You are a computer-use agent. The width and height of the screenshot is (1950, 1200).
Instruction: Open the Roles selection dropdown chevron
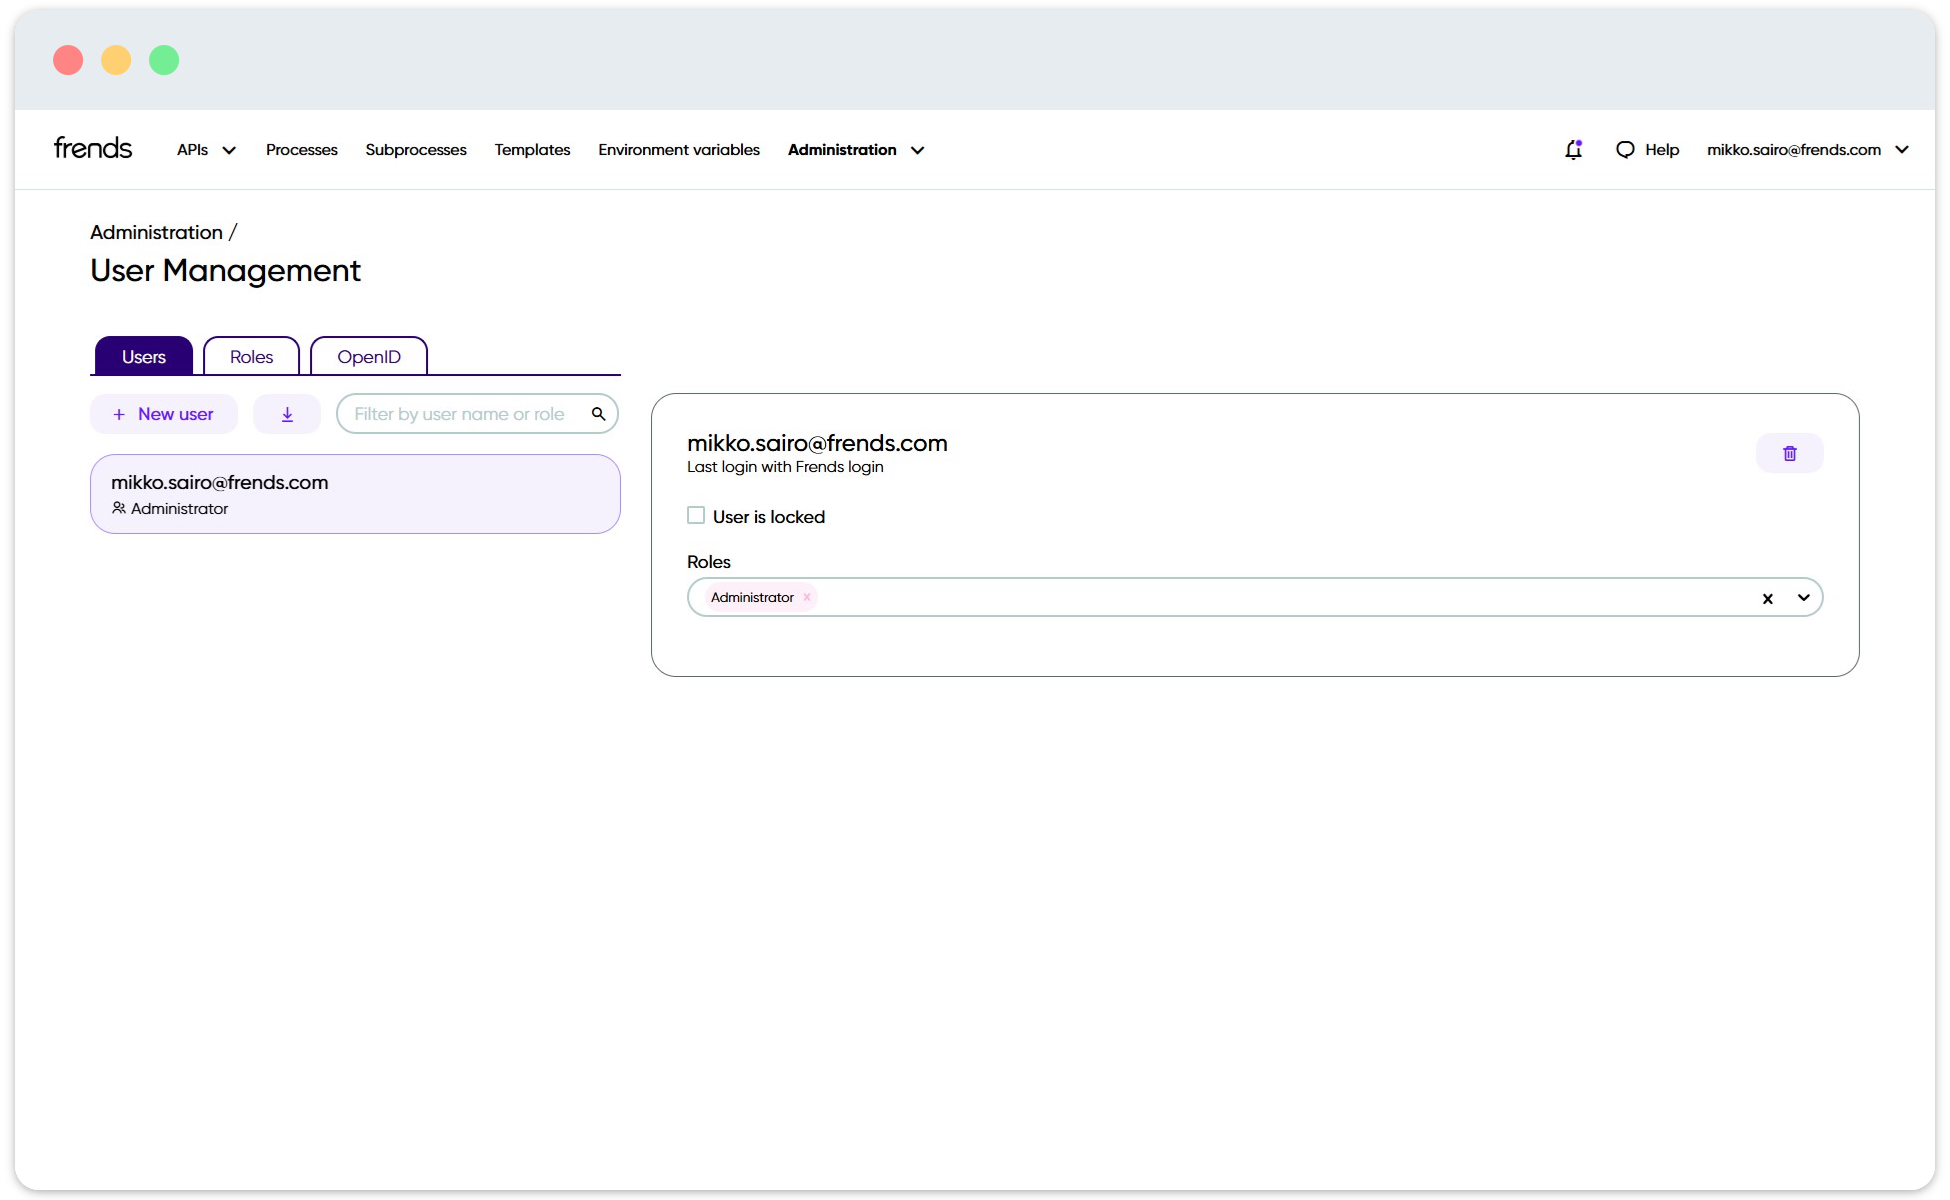(1804, 597)
